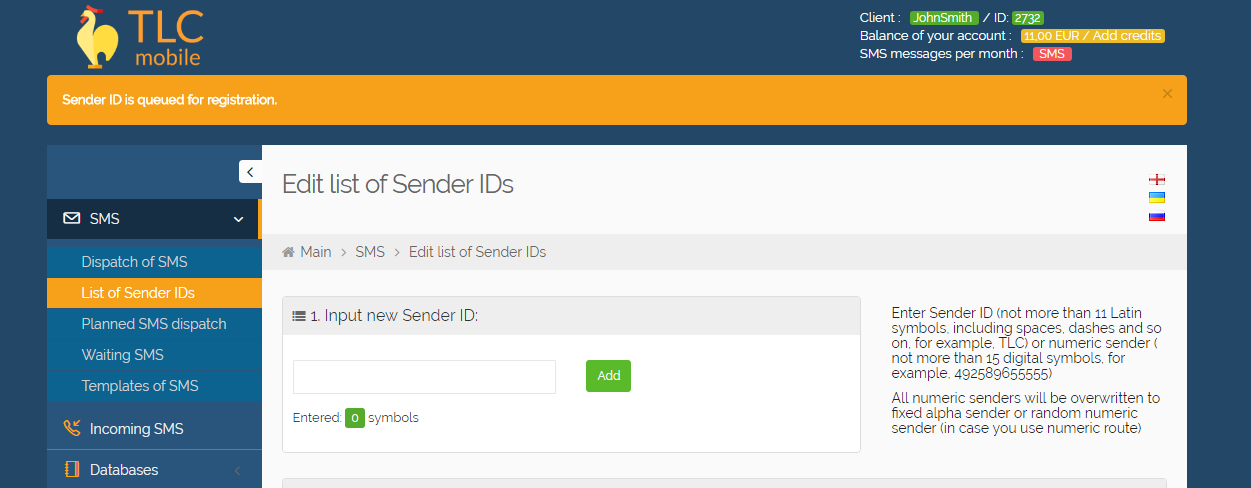Click 11,00 EUR / Add credits link
Screen dimensions: 1251x488
1093,36
